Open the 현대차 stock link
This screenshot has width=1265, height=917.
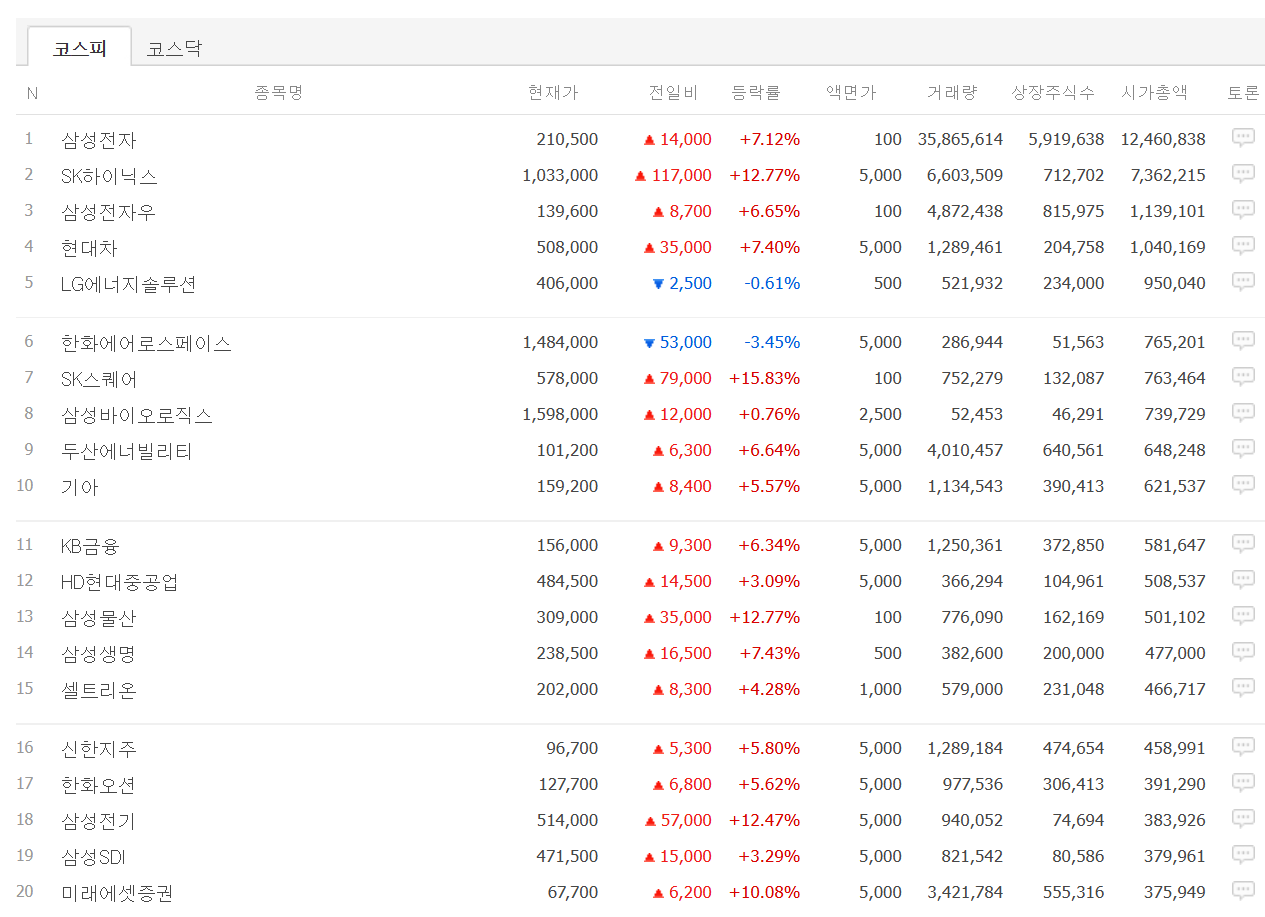point(89,248)
